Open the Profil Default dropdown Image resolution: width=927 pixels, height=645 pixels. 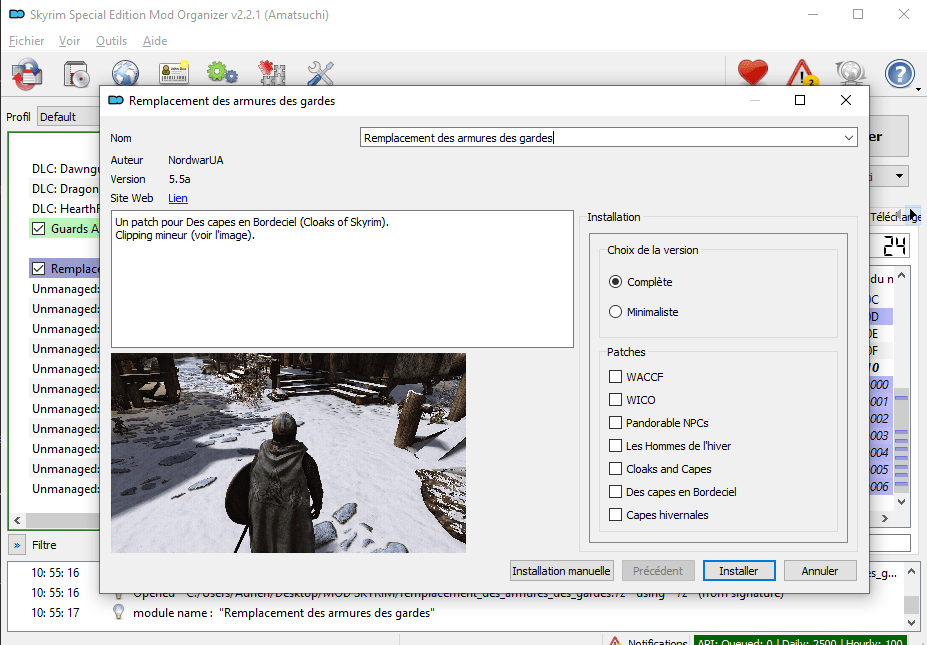coord(68,116)
